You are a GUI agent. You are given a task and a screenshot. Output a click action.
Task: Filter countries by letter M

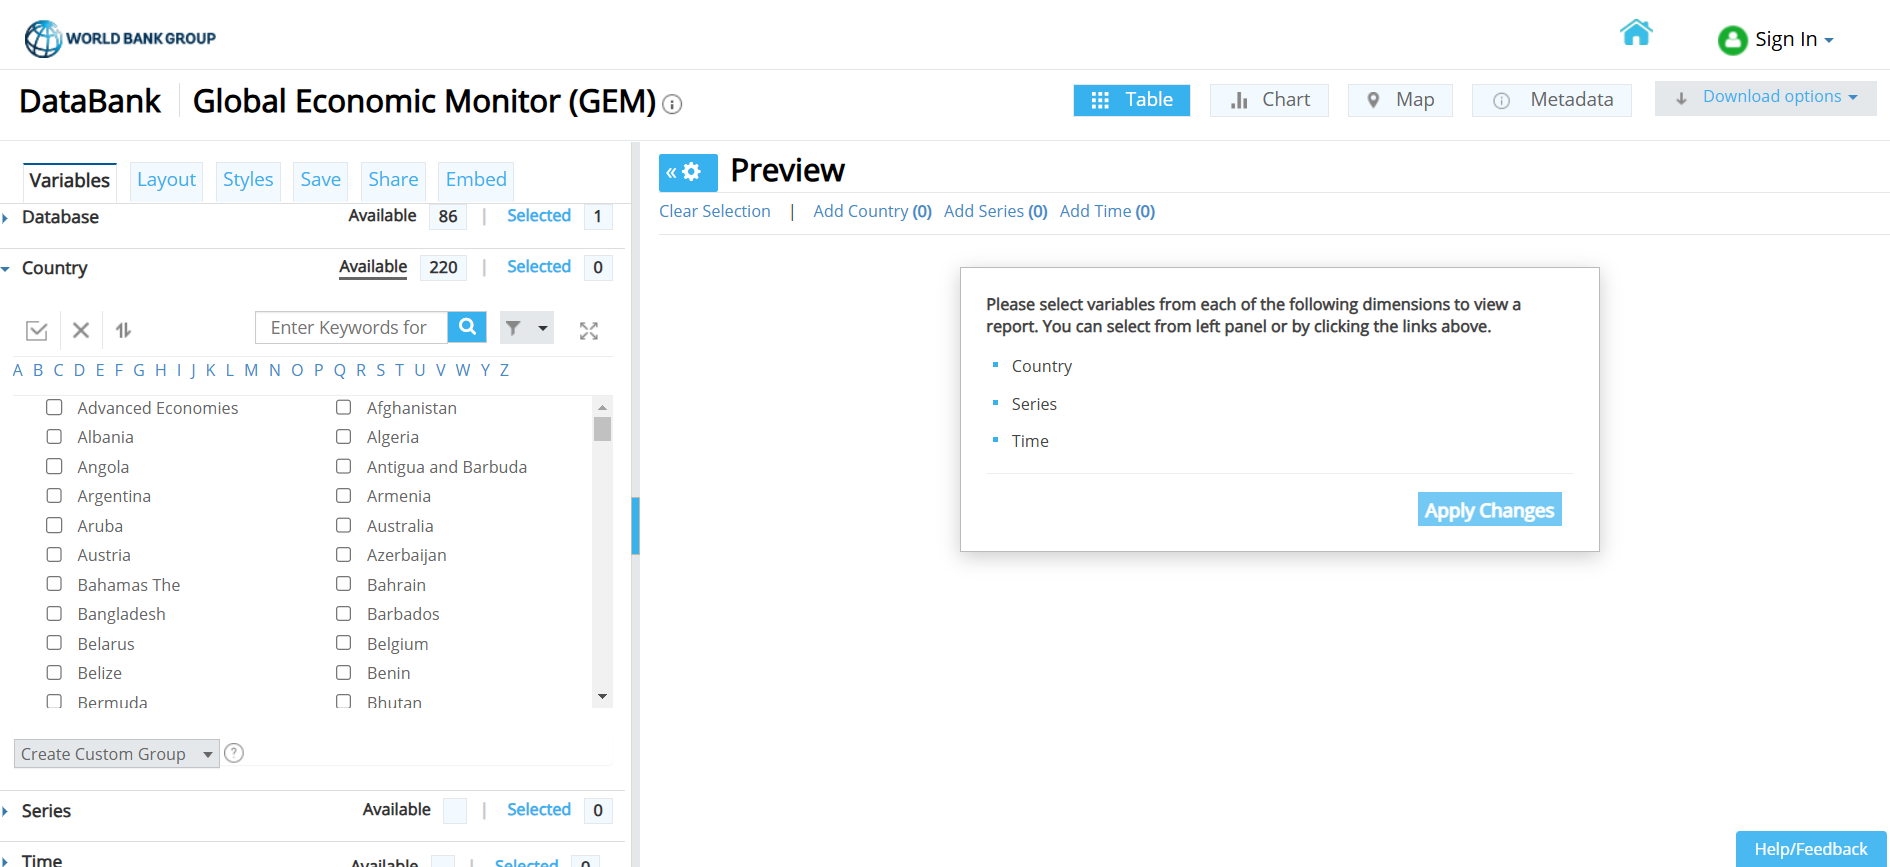(x=251, y=370)
